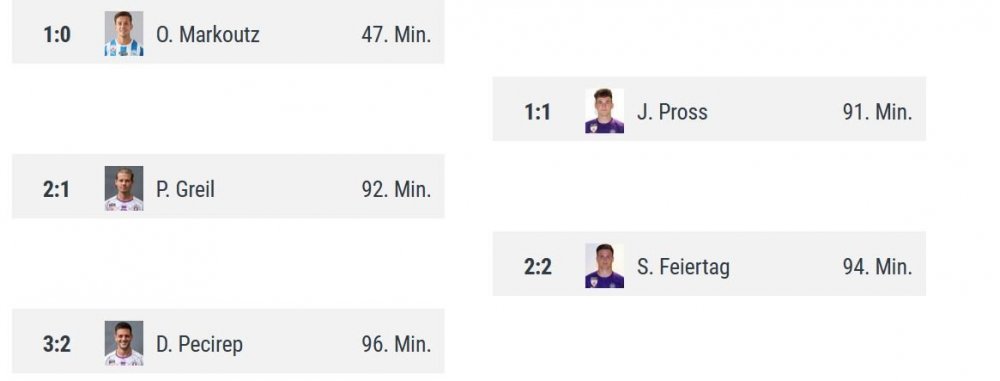Screen dimensions: 1000x381
Task: Select the 96. Min. goal time
Action: pos(396,345)
